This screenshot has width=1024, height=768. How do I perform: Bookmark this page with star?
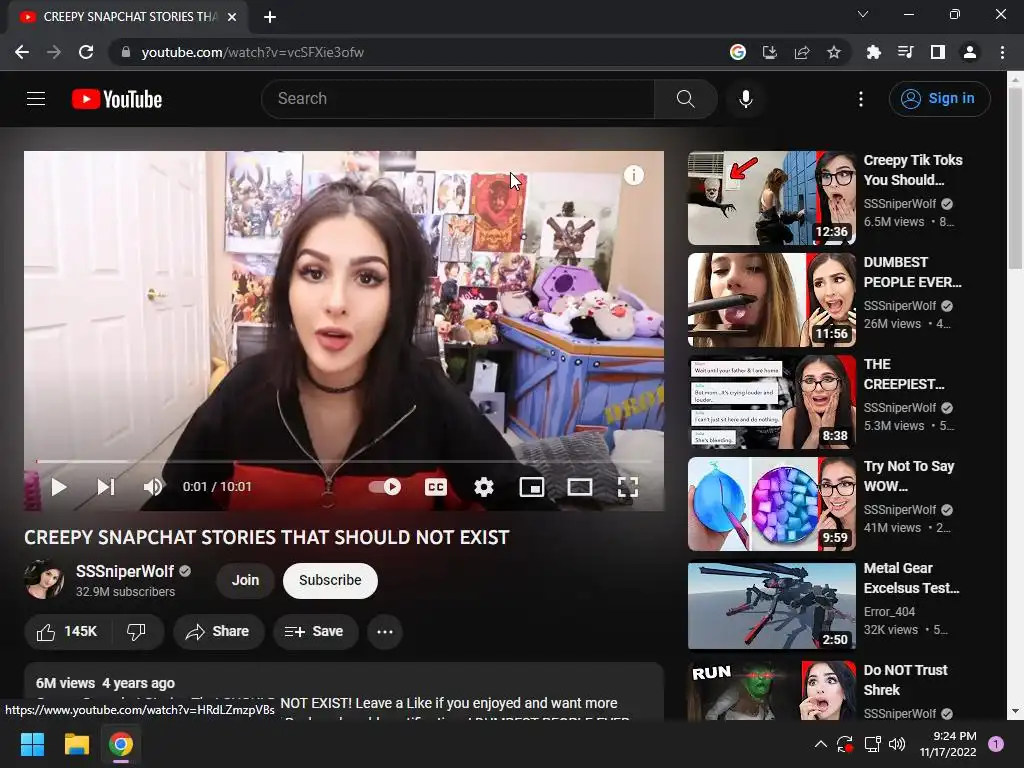(x=834, y=52)
